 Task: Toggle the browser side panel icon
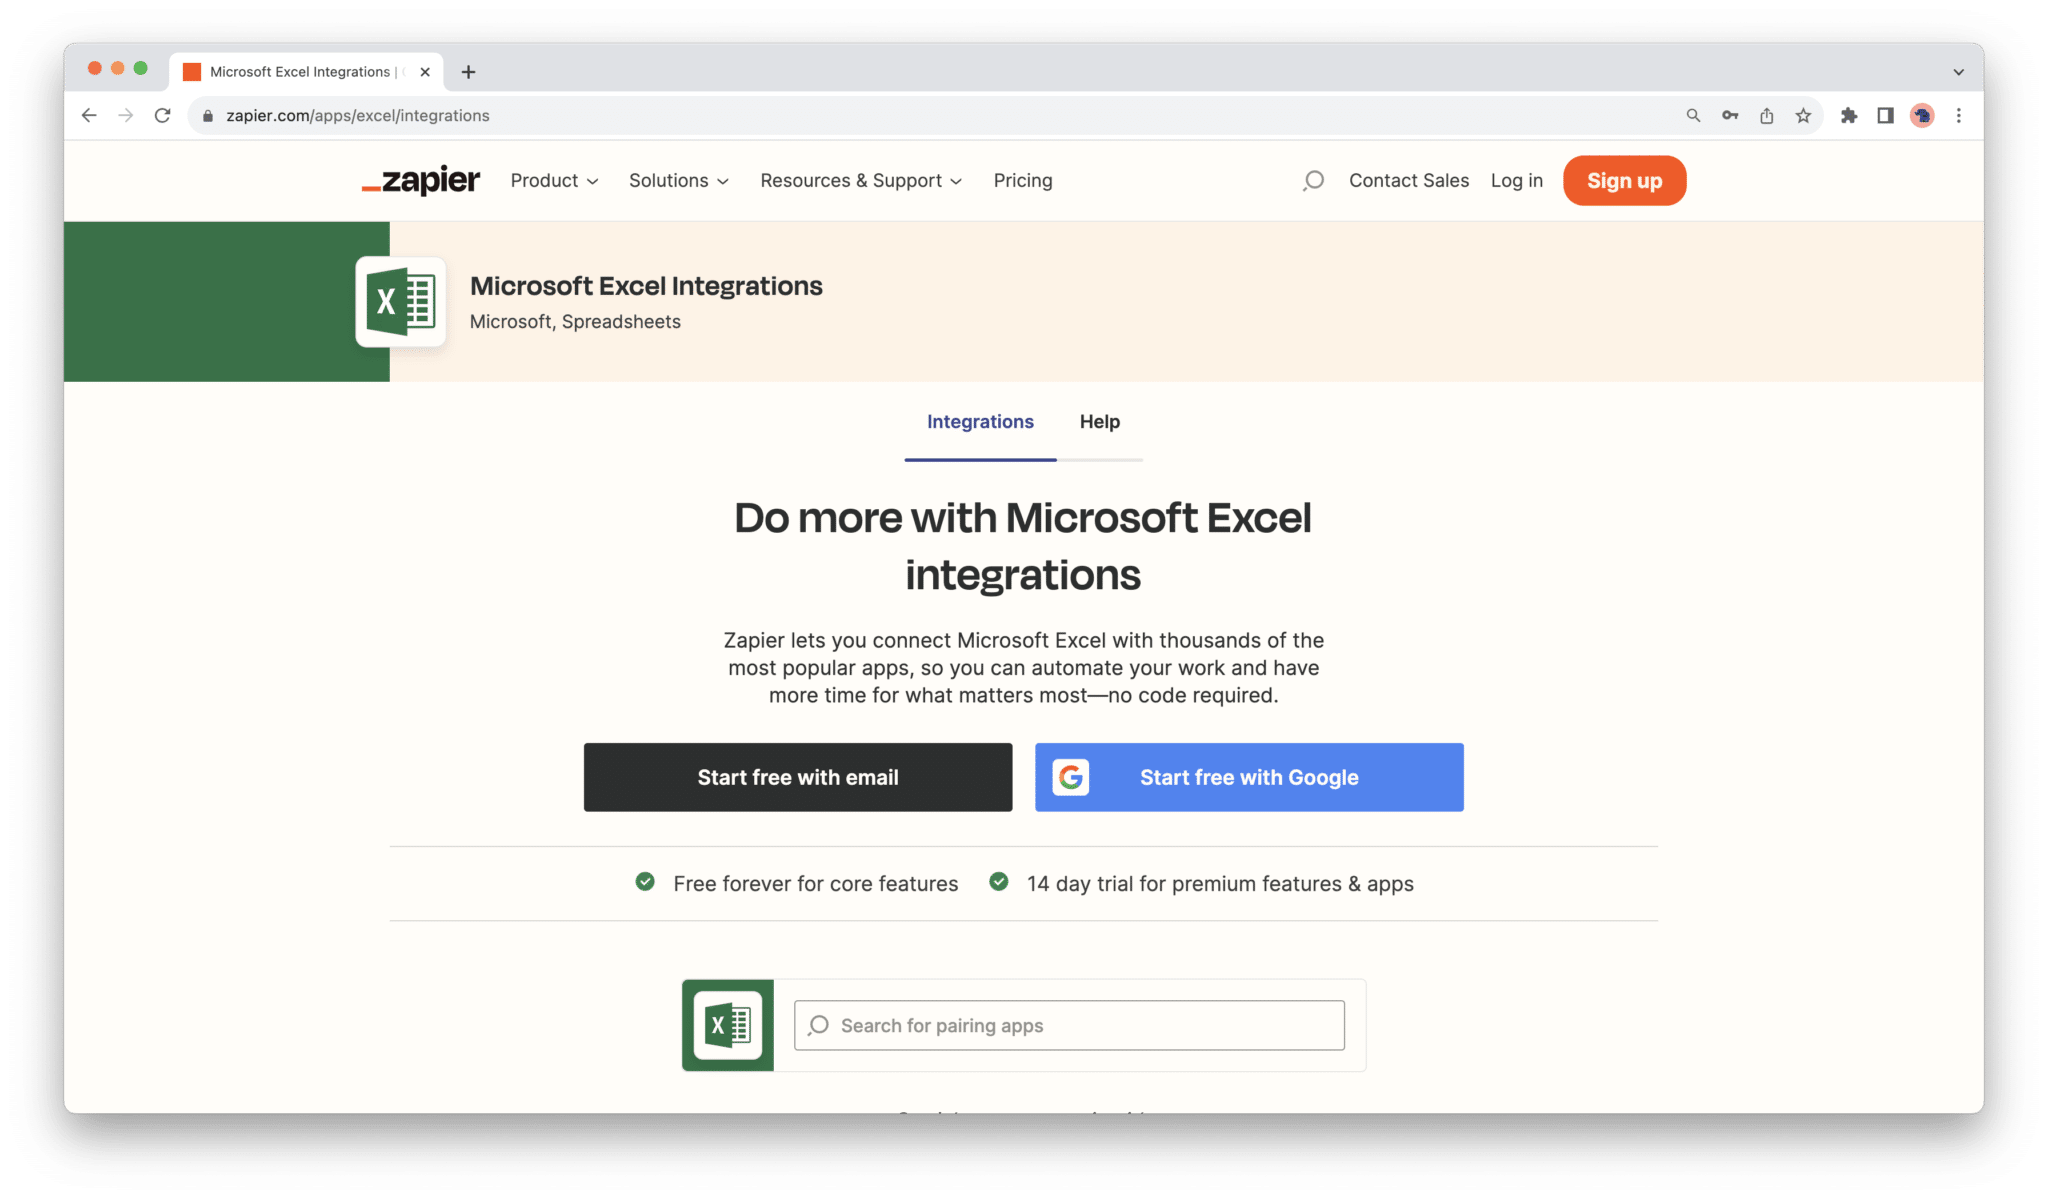click(x=1885, y=116)
